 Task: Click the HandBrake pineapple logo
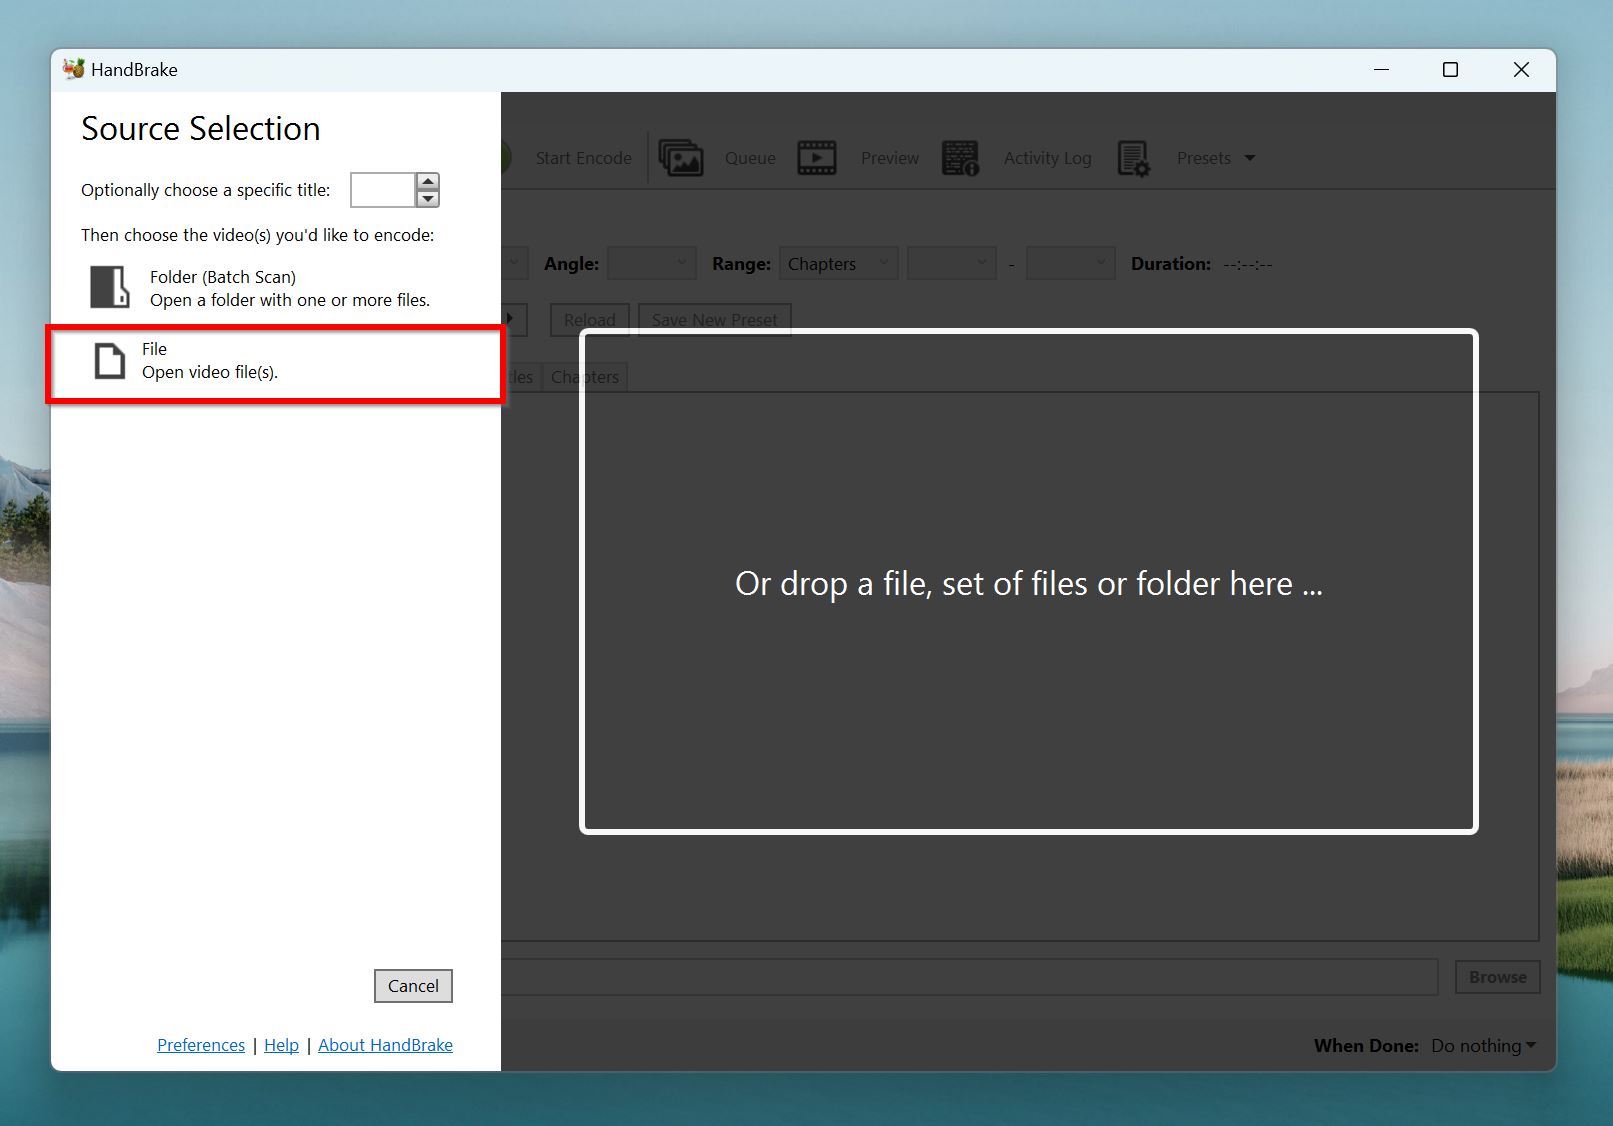click(71, 69)
